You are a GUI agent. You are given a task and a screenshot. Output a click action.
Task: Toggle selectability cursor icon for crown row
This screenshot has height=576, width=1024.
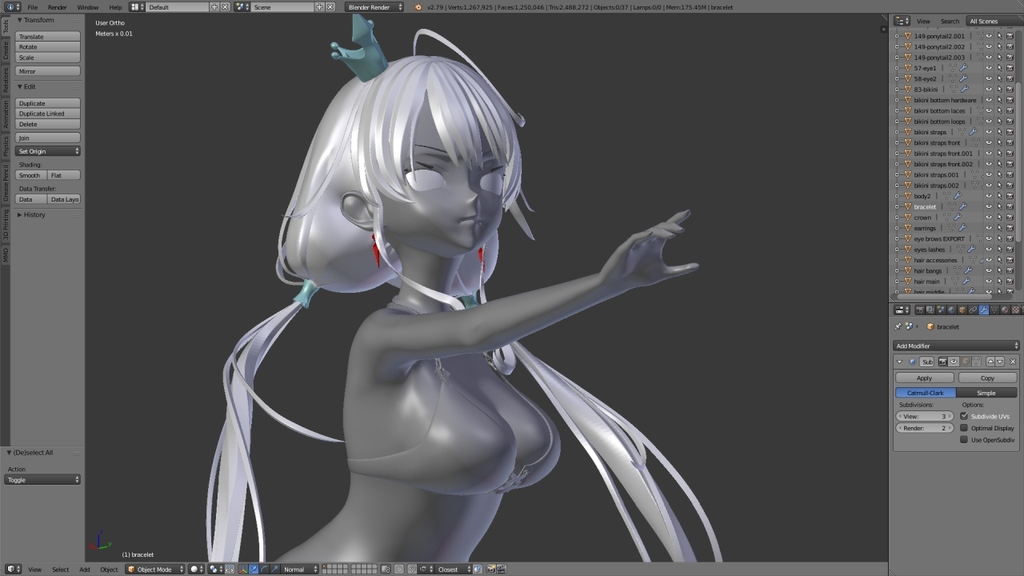pos(999,217)
